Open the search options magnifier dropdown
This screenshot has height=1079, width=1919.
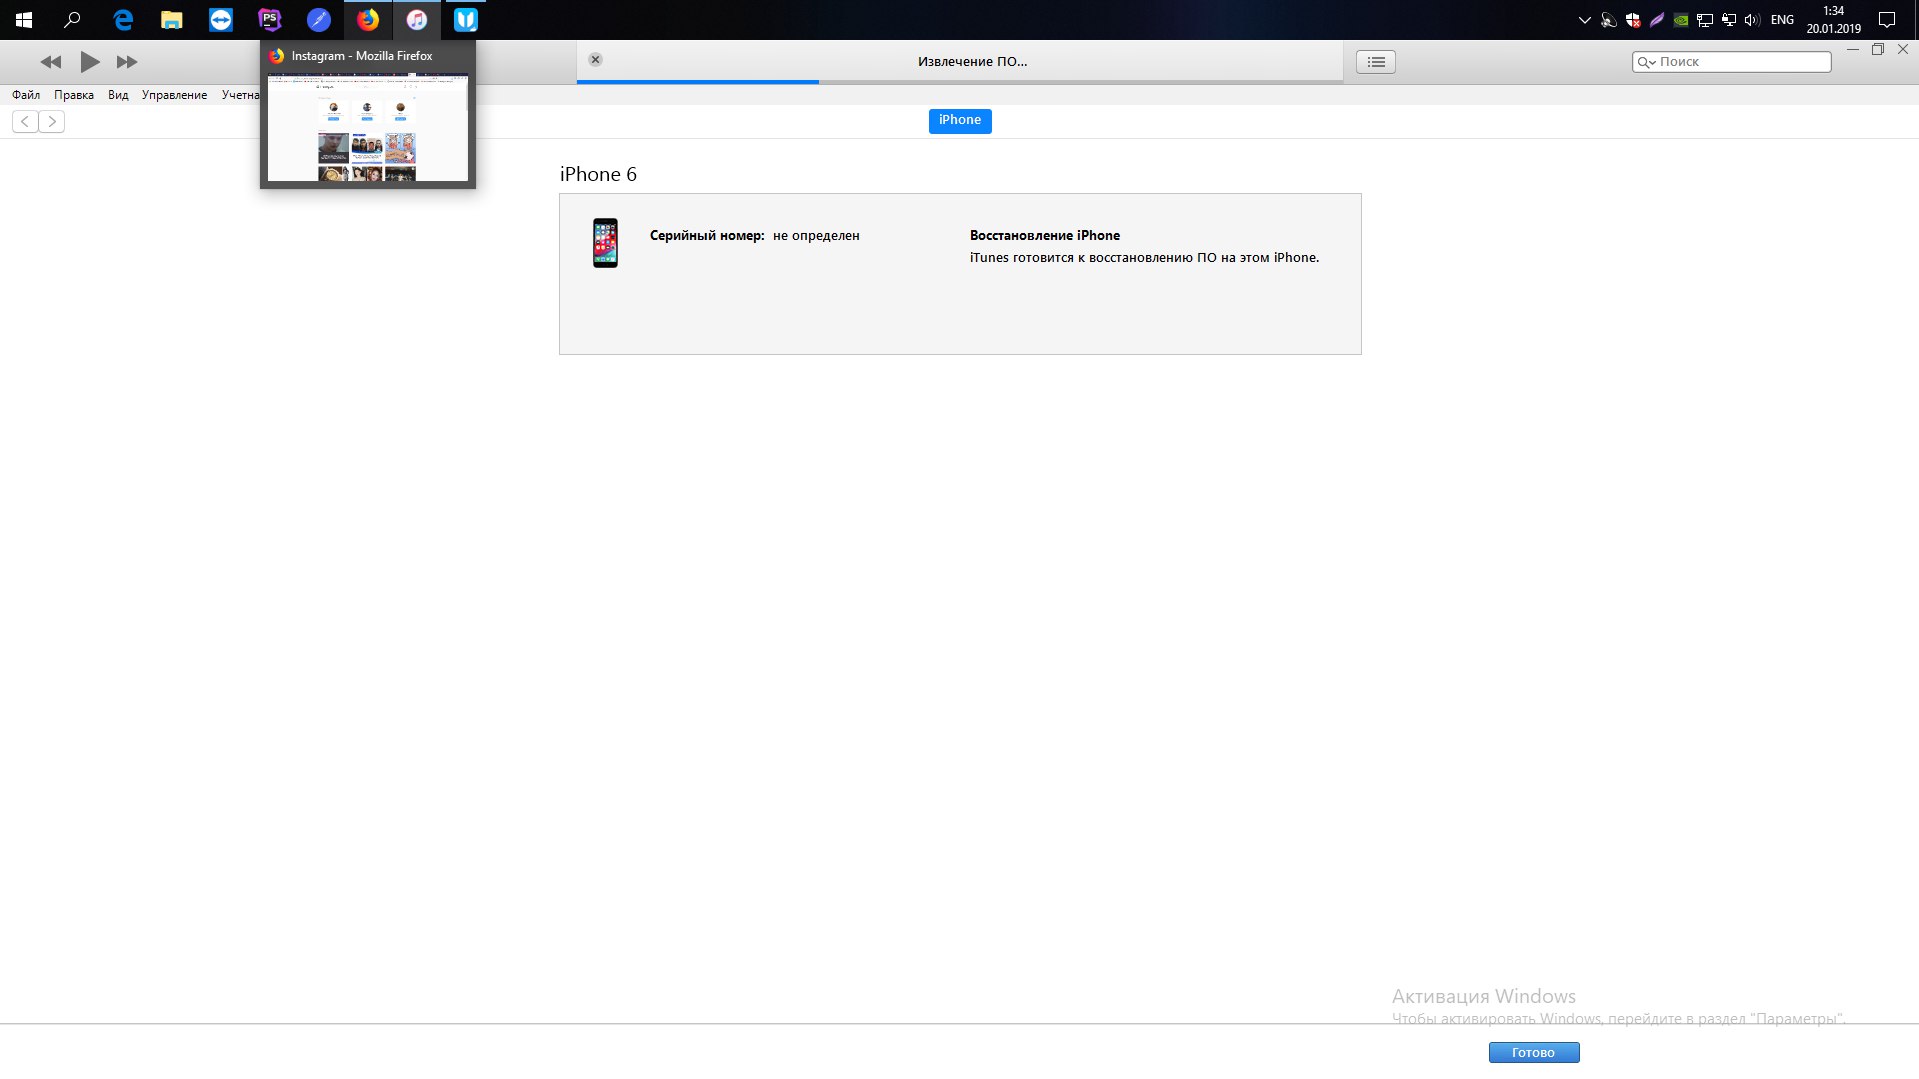(1646, 62)
